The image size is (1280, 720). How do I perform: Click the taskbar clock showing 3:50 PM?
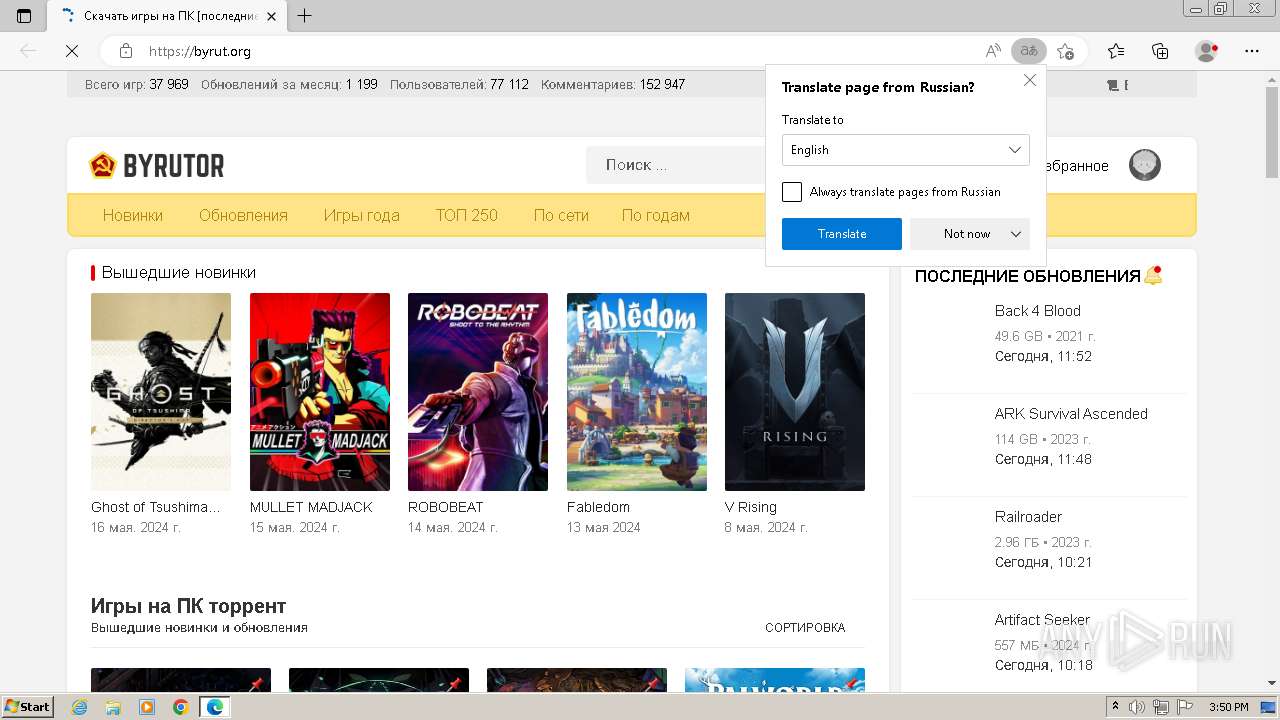[x=1228, y=707]
